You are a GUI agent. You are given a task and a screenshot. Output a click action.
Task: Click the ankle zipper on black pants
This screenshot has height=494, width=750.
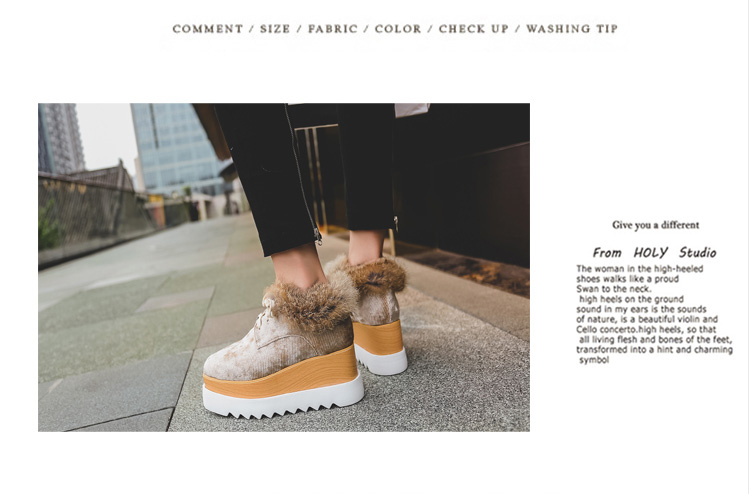[x=317, y=235]
